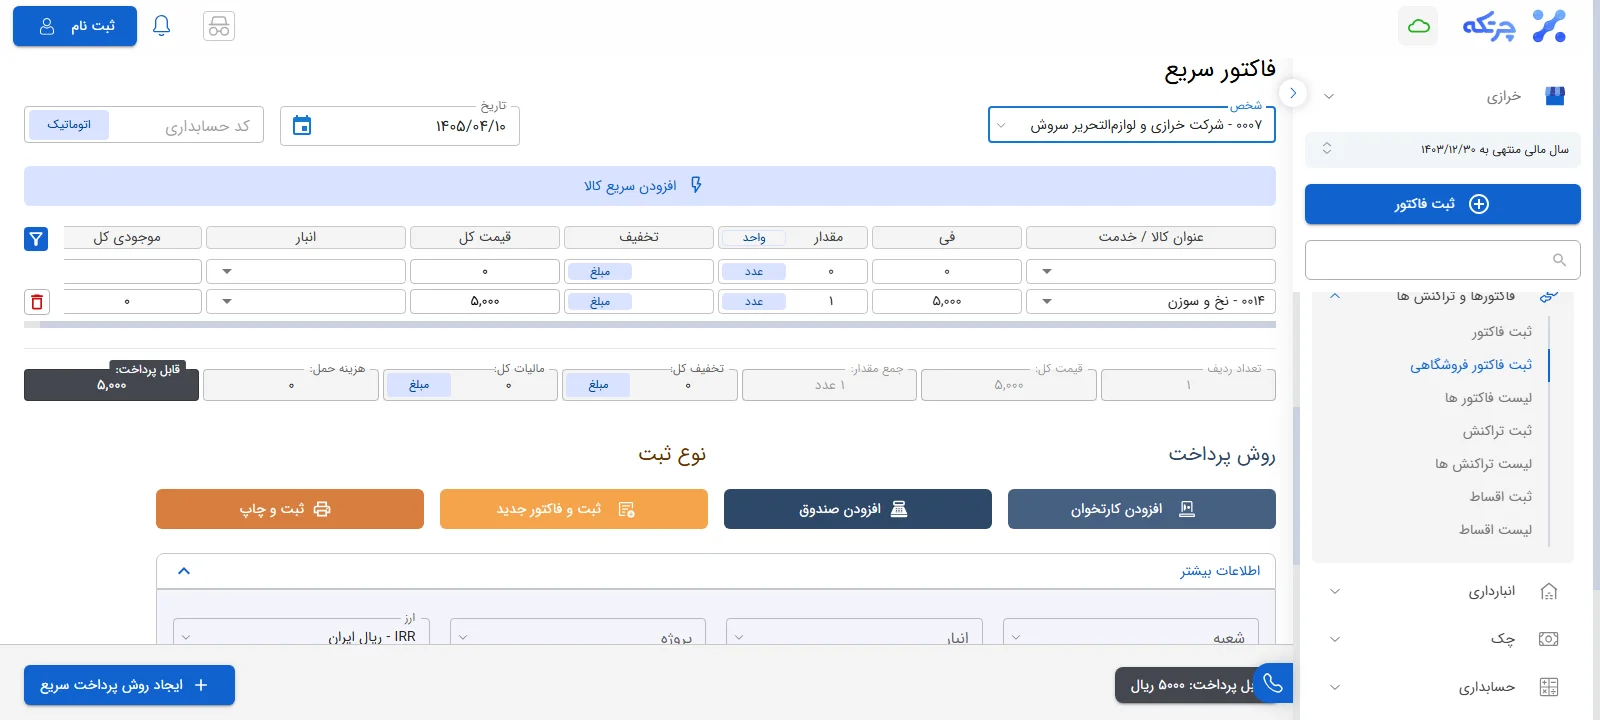
Task: Click the واحد column header toggle
Action: 754,238
